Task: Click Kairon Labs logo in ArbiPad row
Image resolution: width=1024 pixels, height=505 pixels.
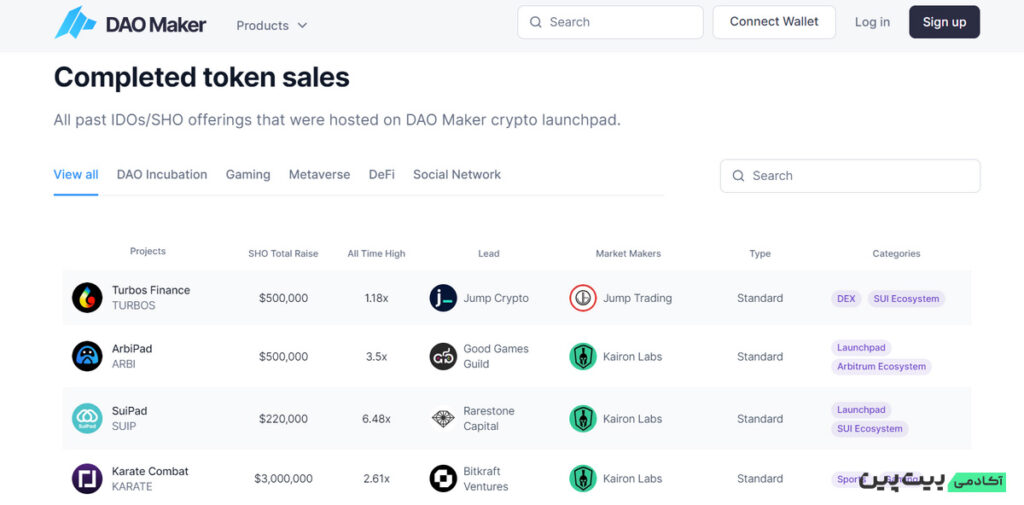Action: coord(583,356)
